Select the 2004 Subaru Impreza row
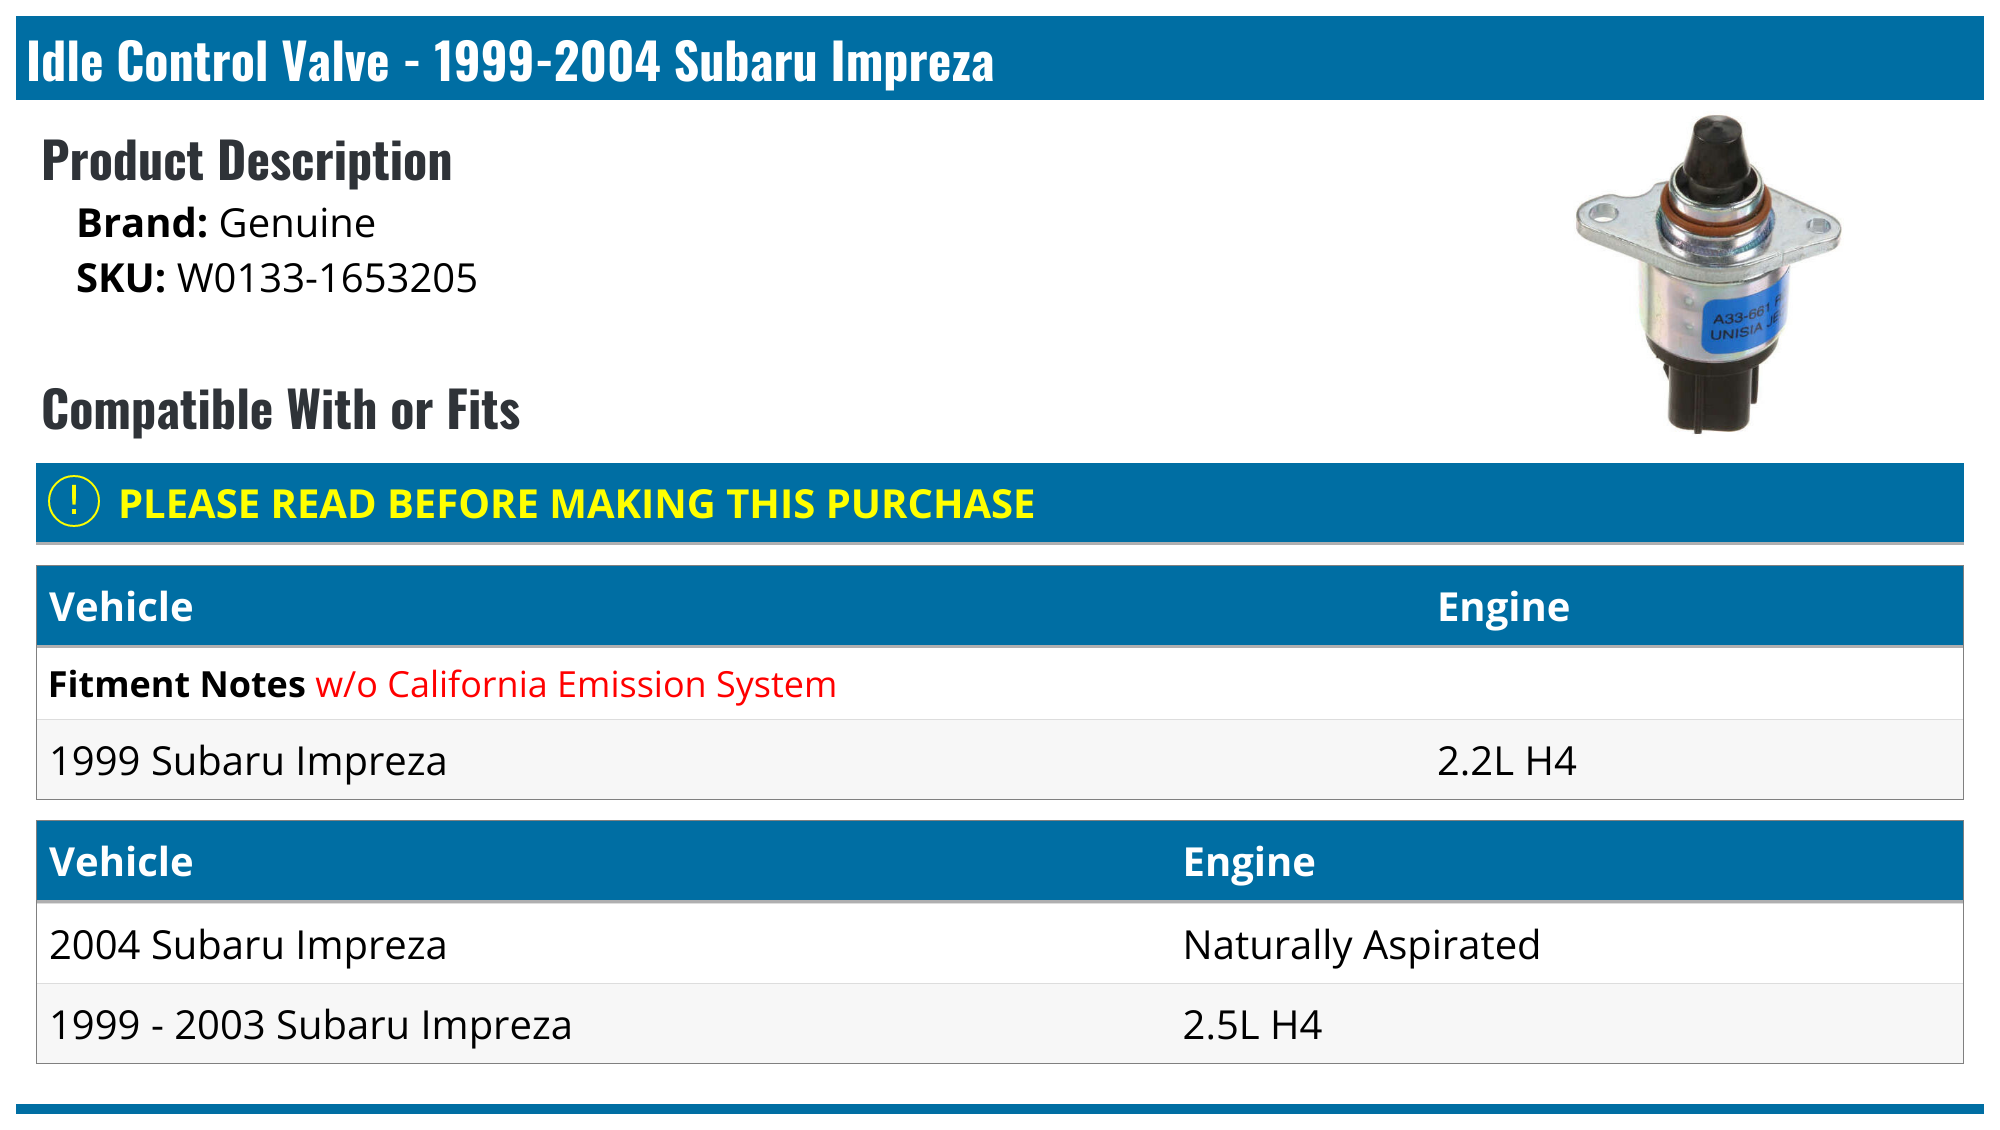Screen dimensions: 2000x1130 click(x=248, y=945)
